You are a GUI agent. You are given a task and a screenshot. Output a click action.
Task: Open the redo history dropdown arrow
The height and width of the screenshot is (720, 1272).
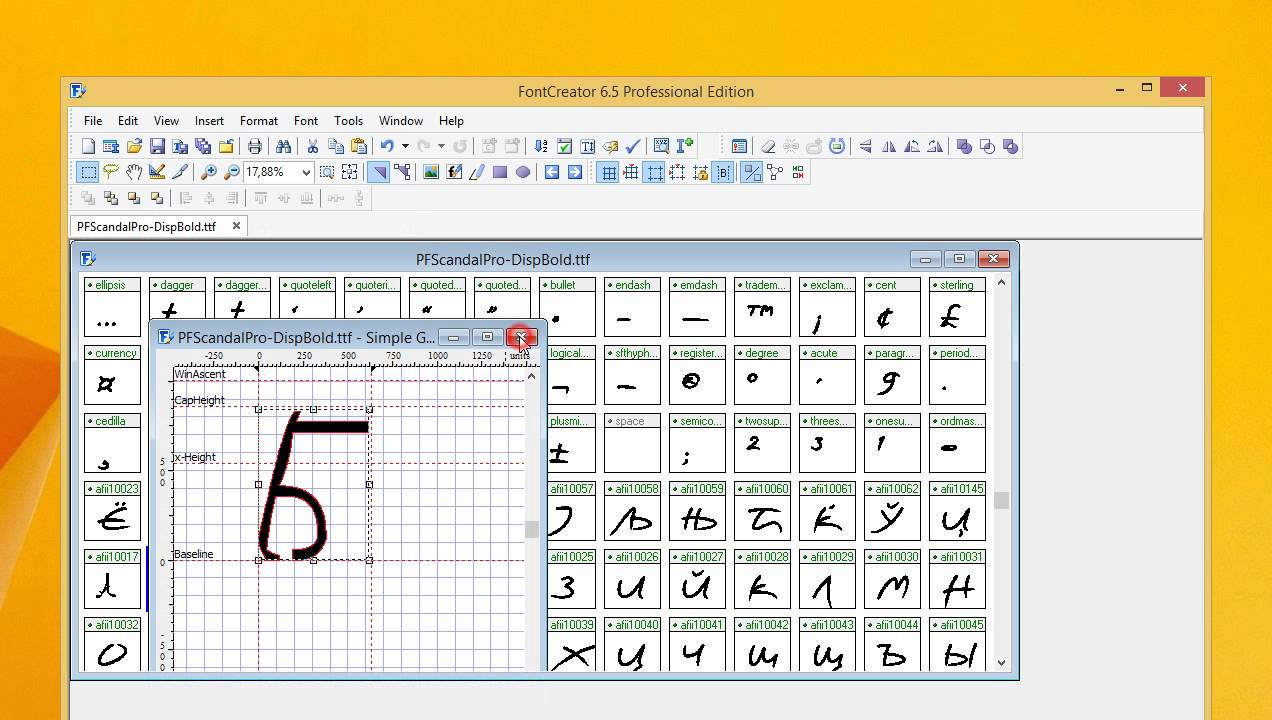441,146
